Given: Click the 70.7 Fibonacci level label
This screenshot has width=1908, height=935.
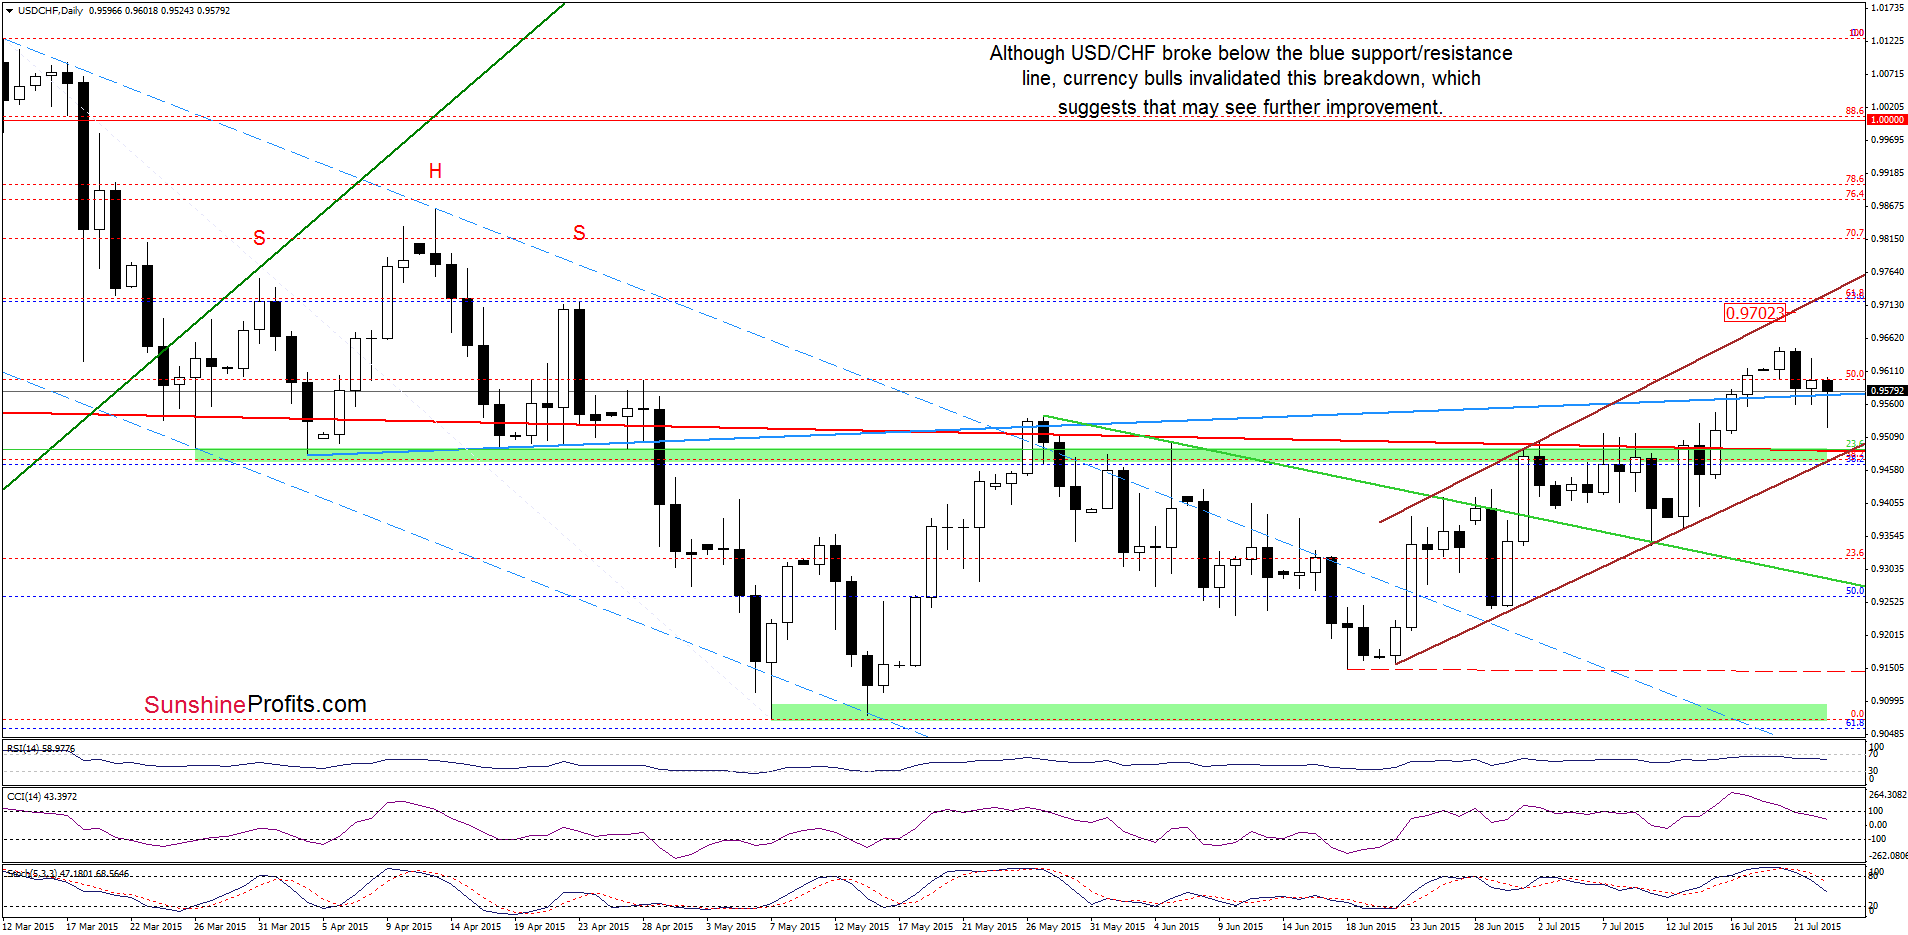Looking at the screenshot, I should tap(1855, 234).
